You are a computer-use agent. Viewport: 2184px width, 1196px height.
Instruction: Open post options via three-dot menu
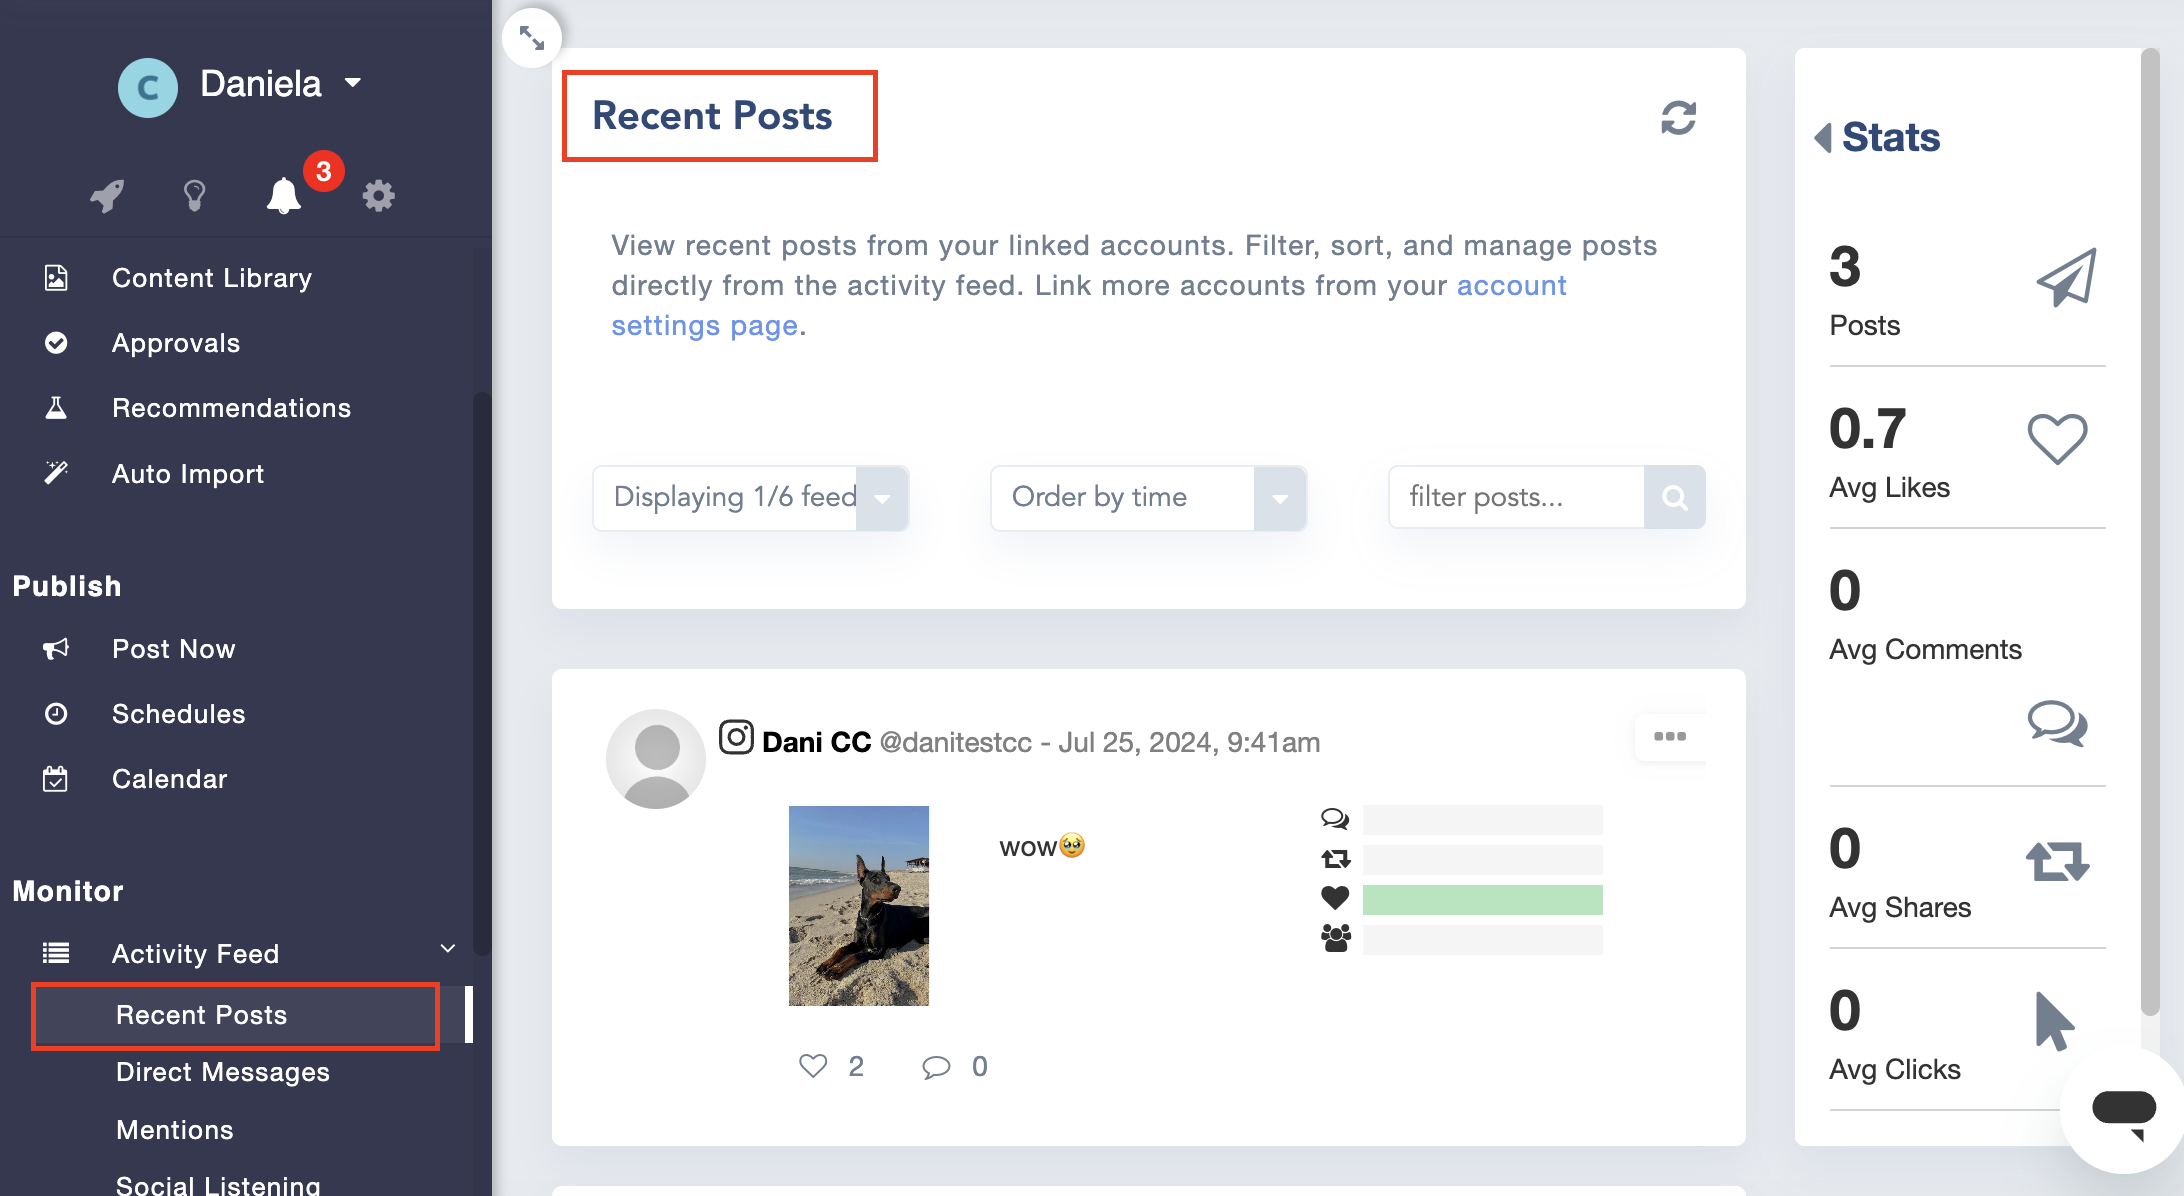[1669, 737]
